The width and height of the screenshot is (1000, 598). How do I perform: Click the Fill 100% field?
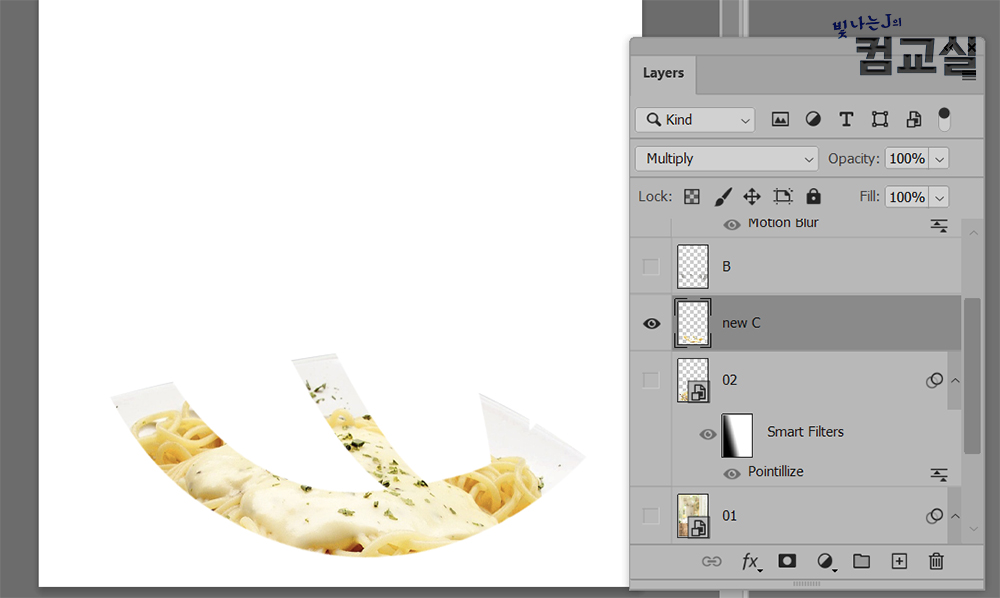(x=907, y=198)
